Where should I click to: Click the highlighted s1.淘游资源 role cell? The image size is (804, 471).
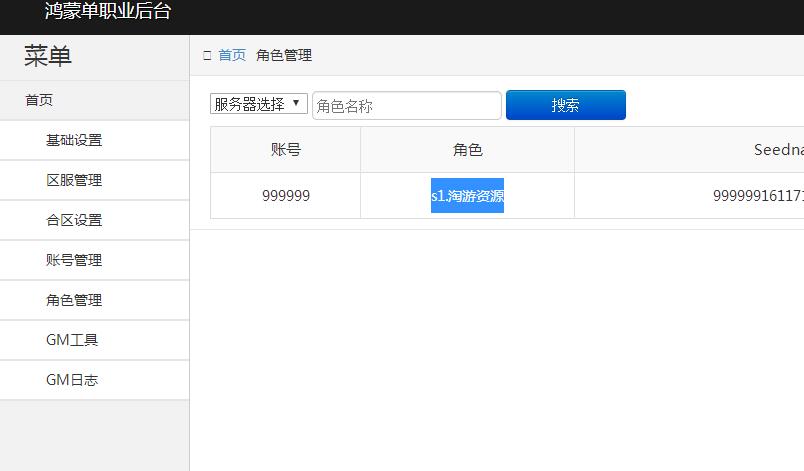pyautogui.click(x=467, y=196)
